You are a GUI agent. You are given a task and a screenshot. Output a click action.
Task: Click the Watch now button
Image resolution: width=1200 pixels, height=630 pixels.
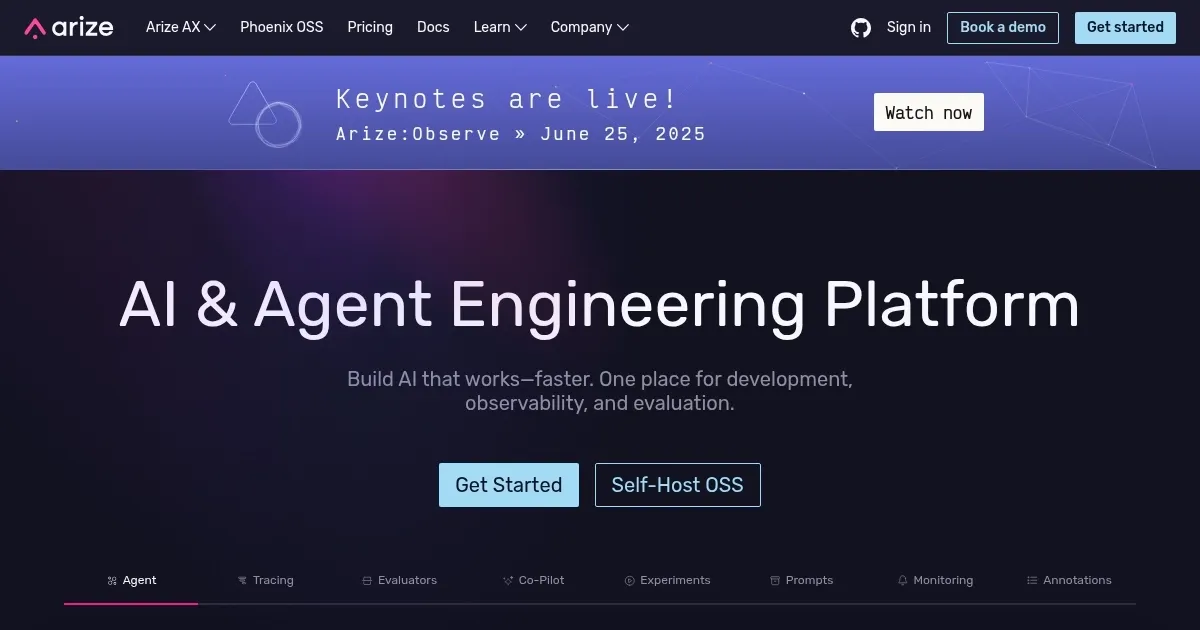pos(928,112)
